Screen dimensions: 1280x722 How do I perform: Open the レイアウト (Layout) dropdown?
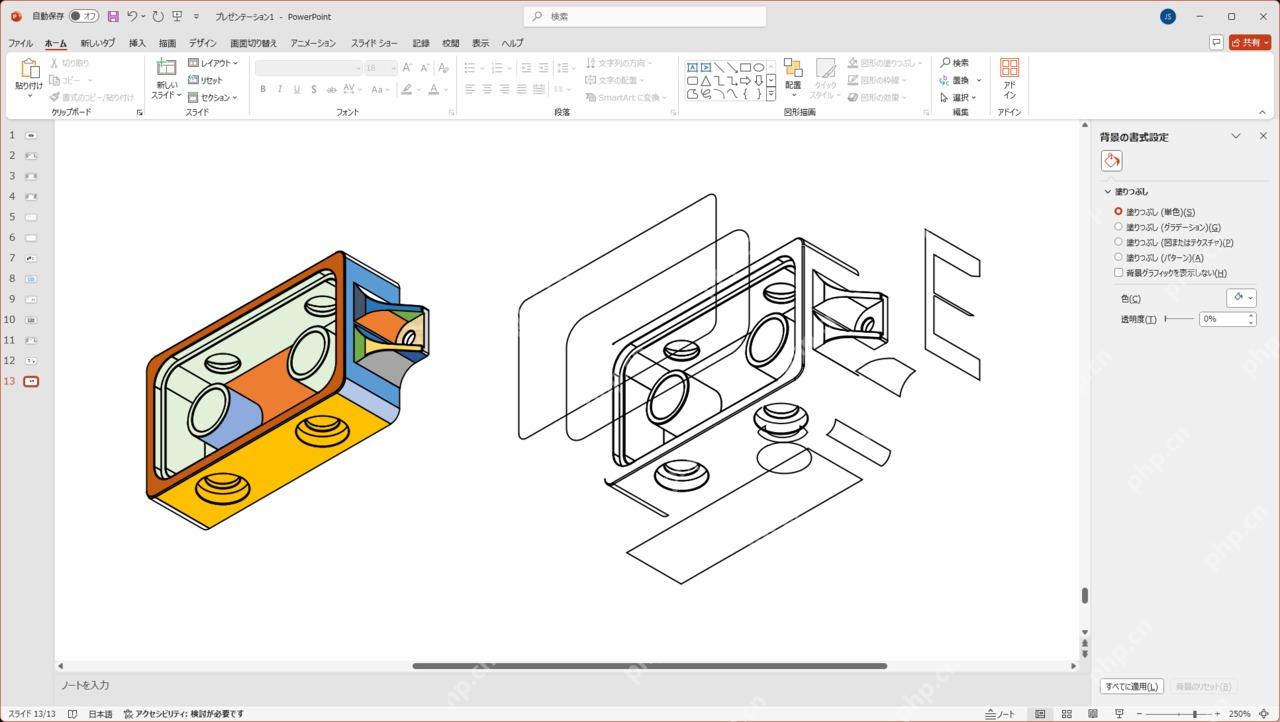pyautogui.click(x=213, y=63)
